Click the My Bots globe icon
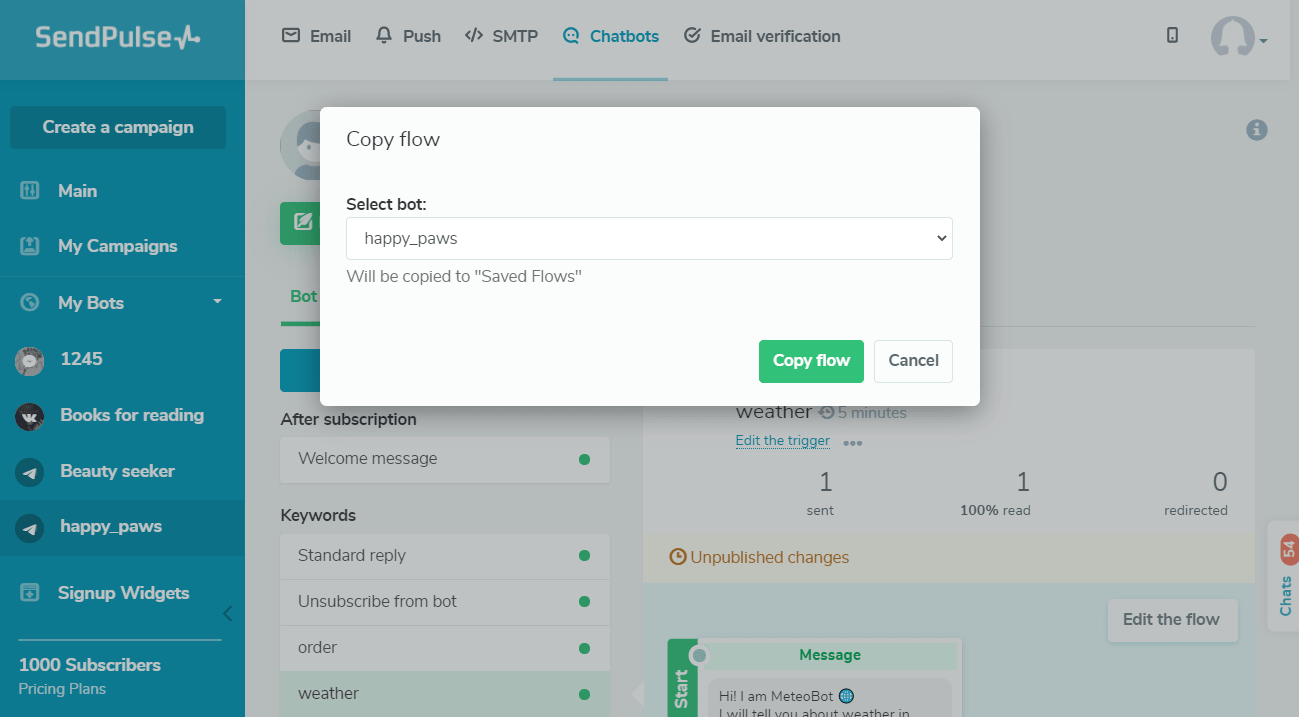Screen dimensions: 1299x717 [x=30, y=302]
